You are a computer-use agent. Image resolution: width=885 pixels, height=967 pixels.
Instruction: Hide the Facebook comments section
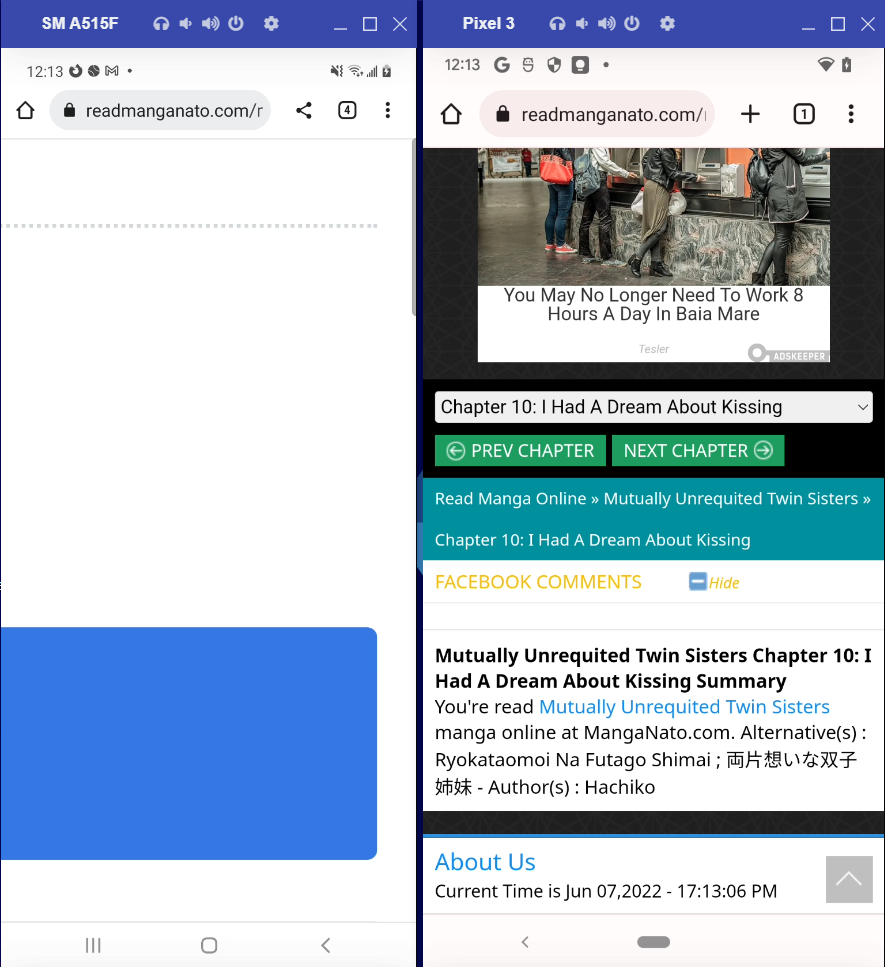tap(713, 582)
